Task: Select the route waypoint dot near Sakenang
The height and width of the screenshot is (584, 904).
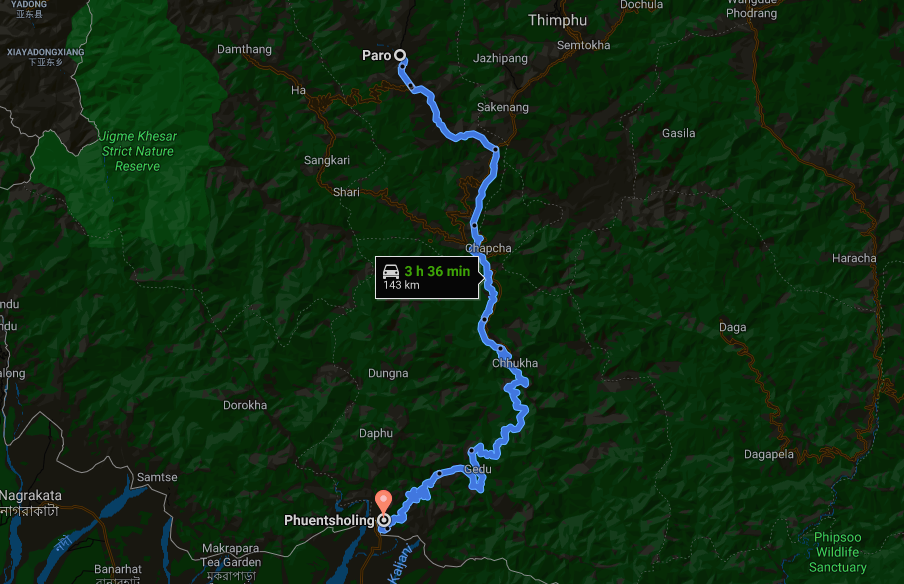Action: [x=496, y=149]
